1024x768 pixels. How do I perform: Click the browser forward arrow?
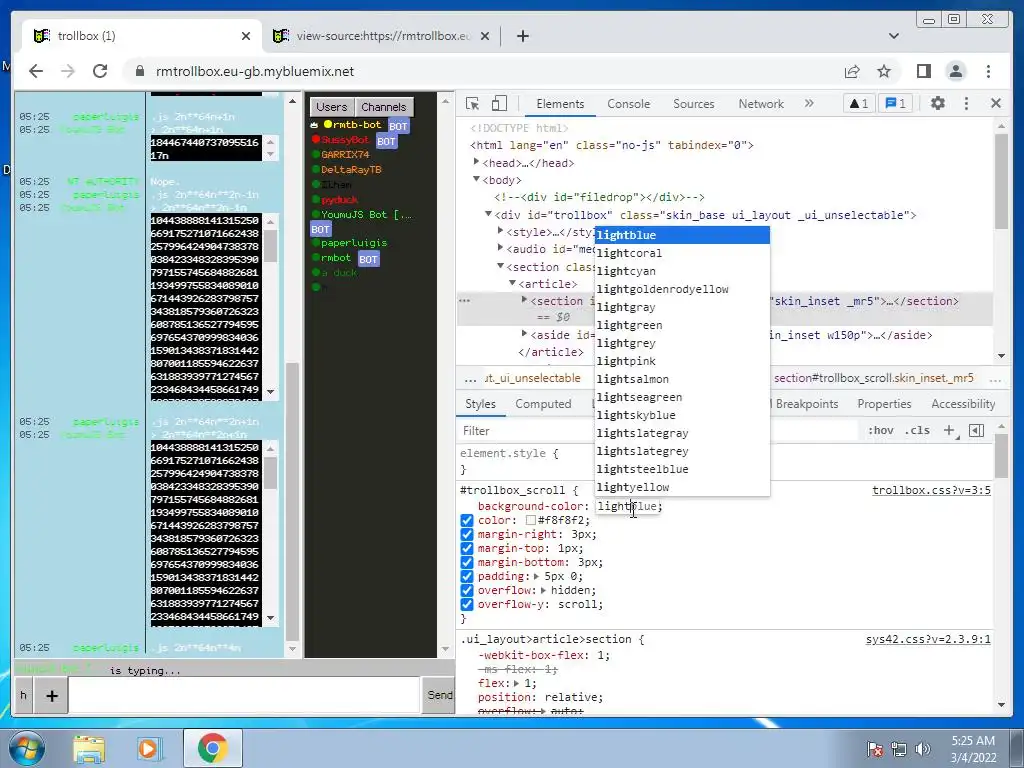[68, 71]
